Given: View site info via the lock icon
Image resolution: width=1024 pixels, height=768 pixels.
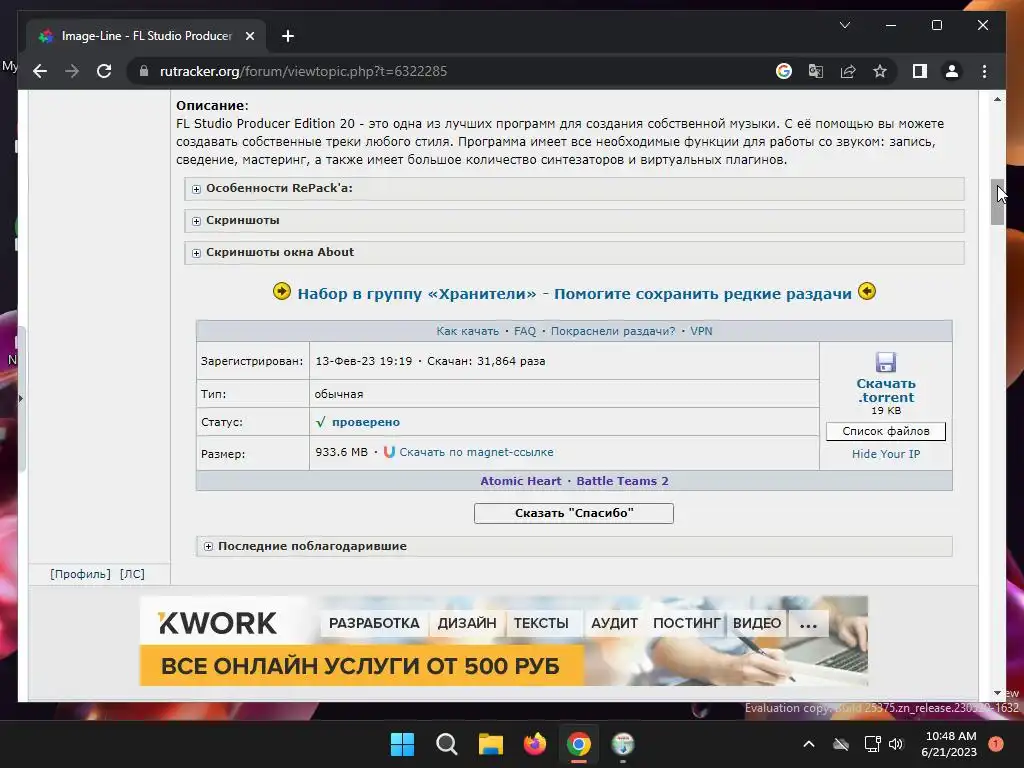Looking at the screenshot, I should pos(144,71).
